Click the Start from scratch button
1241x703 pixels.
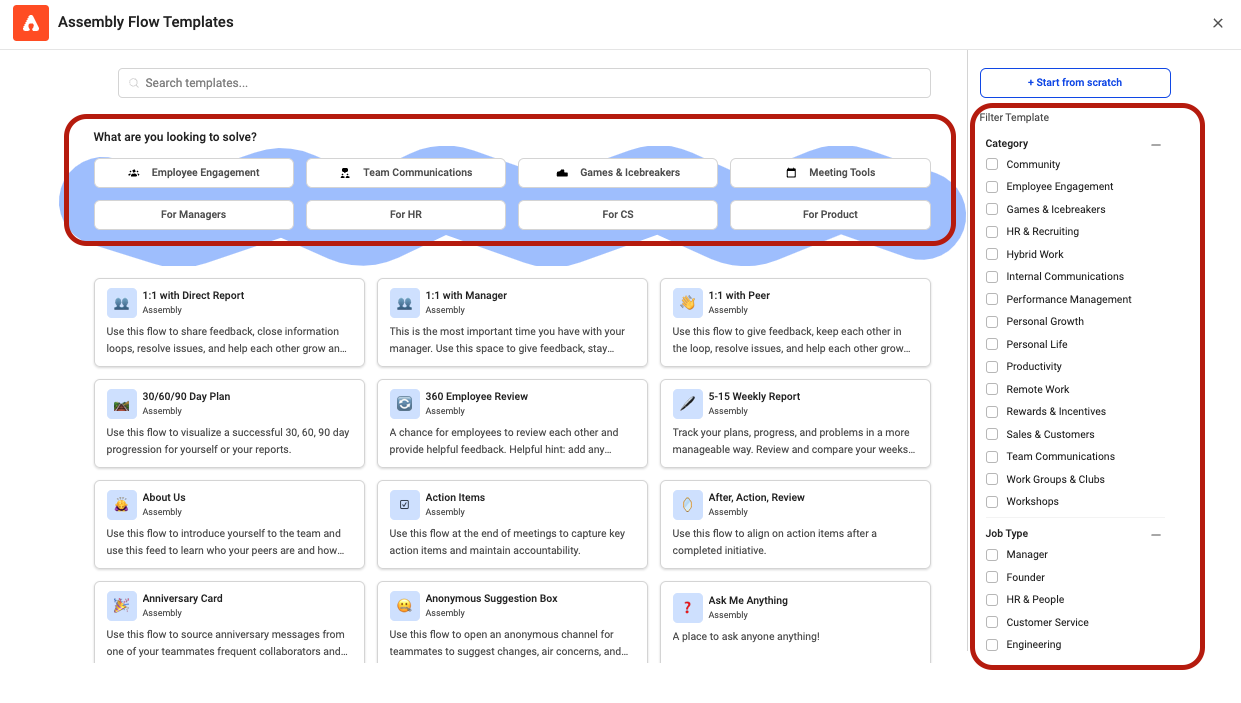(x=1075, y=82)
